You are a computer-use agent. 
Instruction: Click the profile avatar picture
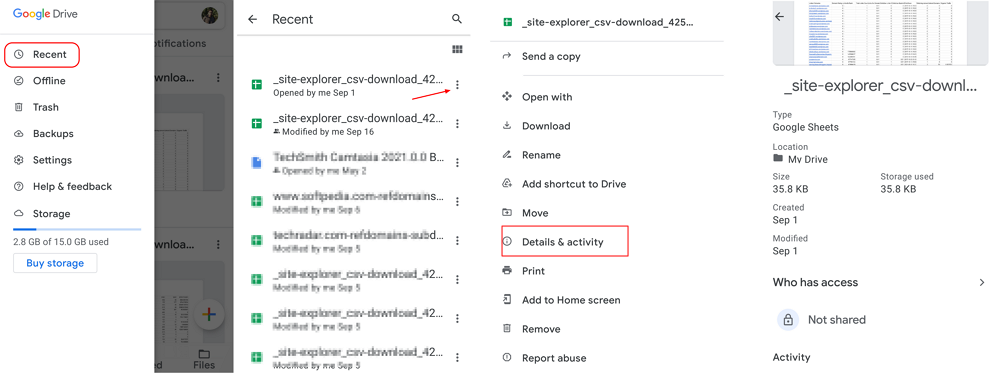[209, 15]
